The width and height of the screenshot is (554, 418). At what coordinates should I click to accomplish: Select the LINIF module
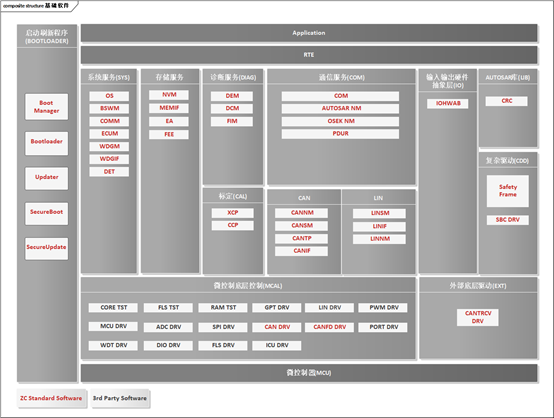(379, 226)
